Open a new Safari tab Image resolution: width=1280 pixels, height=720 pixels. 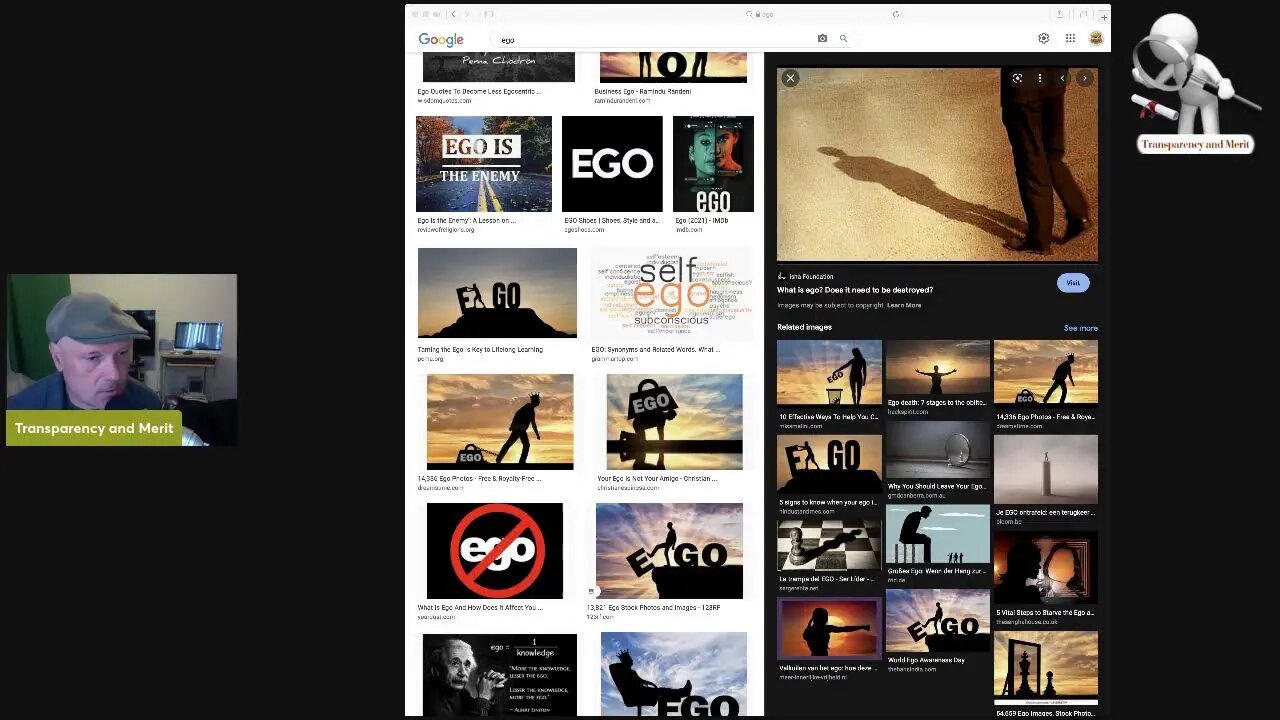[1104, 17]
